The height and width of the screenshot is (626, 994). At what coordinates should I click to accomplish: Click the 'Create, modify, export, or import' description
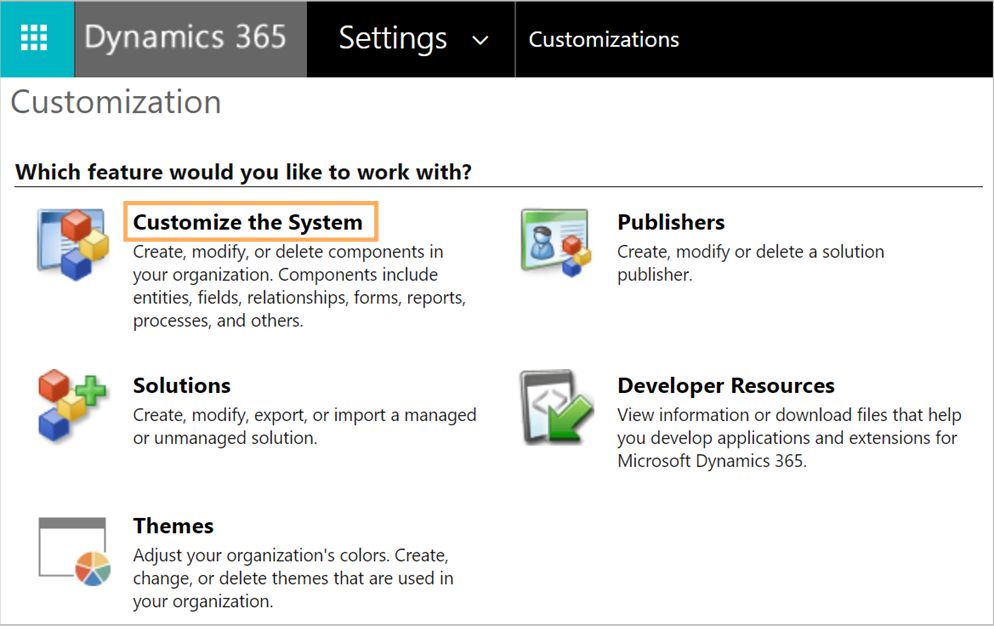(304, 426)
